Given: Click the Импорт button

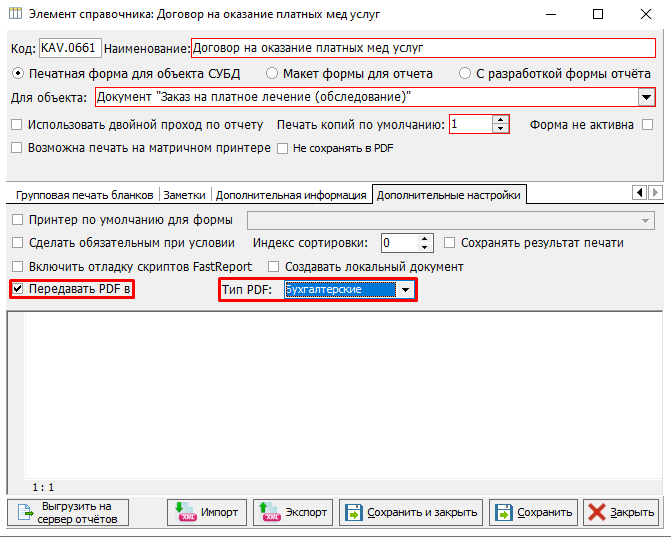Looking at the screenshot, I should coord(207,512).
